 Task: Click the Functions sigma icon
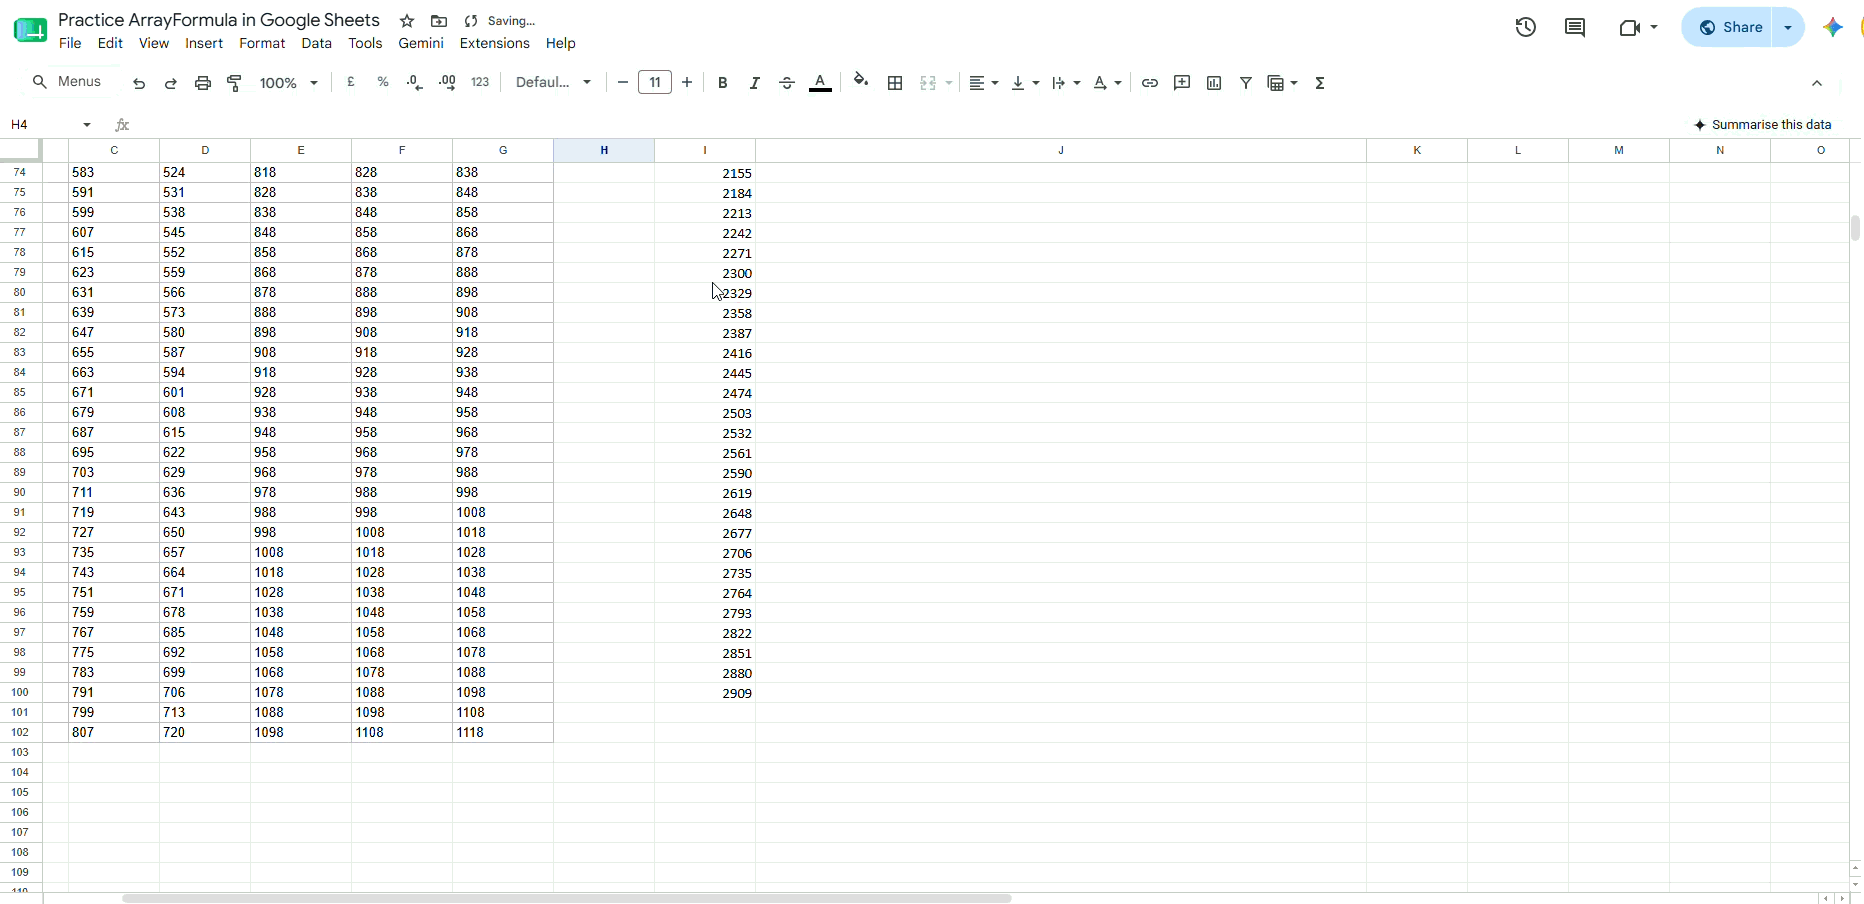(1320, 83)
